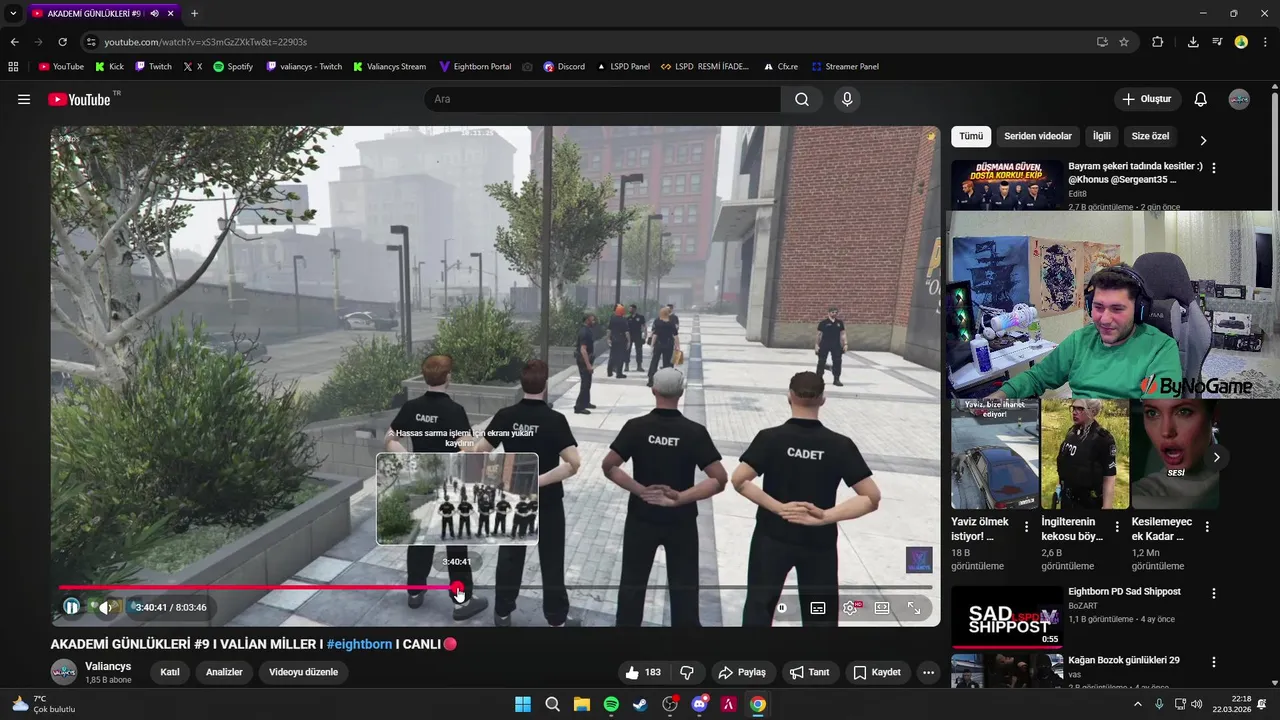Open options for Bayram şekeri video
Image resolution: width=1280 pixels, height=720 pixels.
coord(1214,168)
